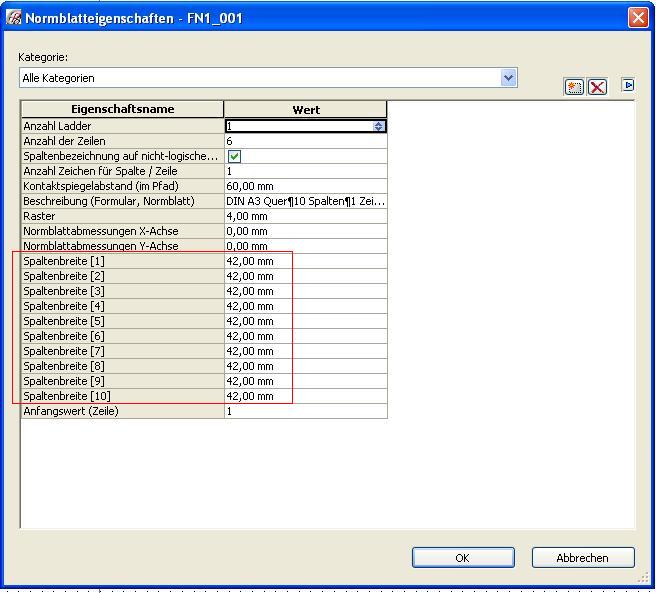Select Beschreibung (Formular, Normblatt) row

122,201
